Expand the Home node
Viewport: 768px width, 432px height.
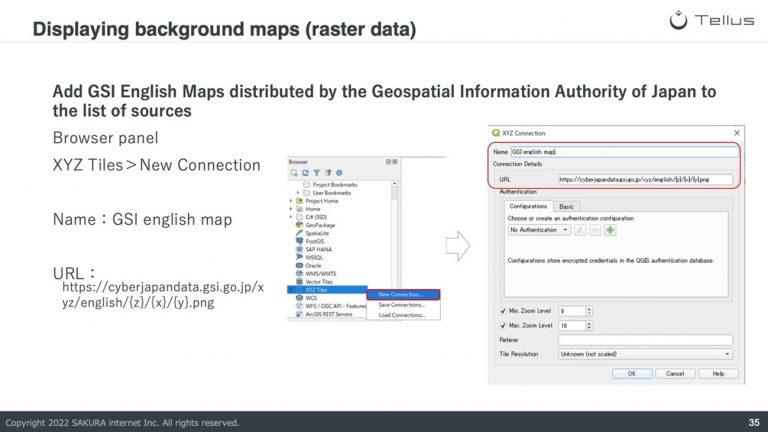click(291, 209)
